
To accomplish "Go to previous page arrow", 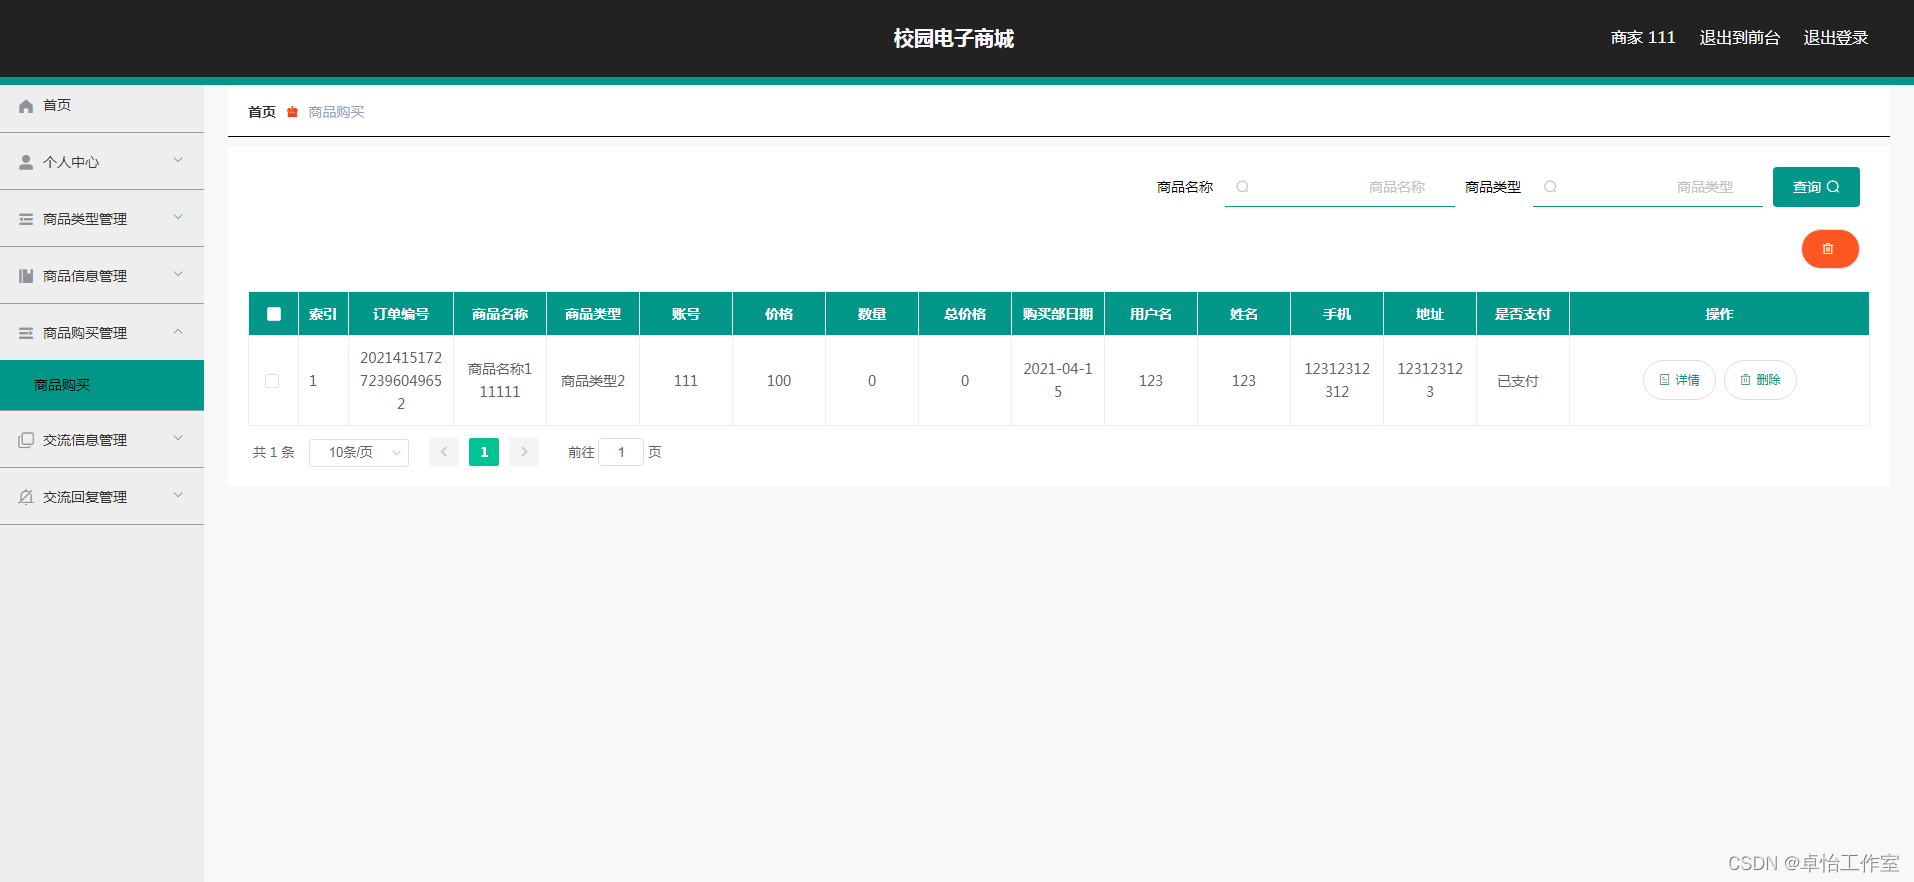I will coord(444,452).
